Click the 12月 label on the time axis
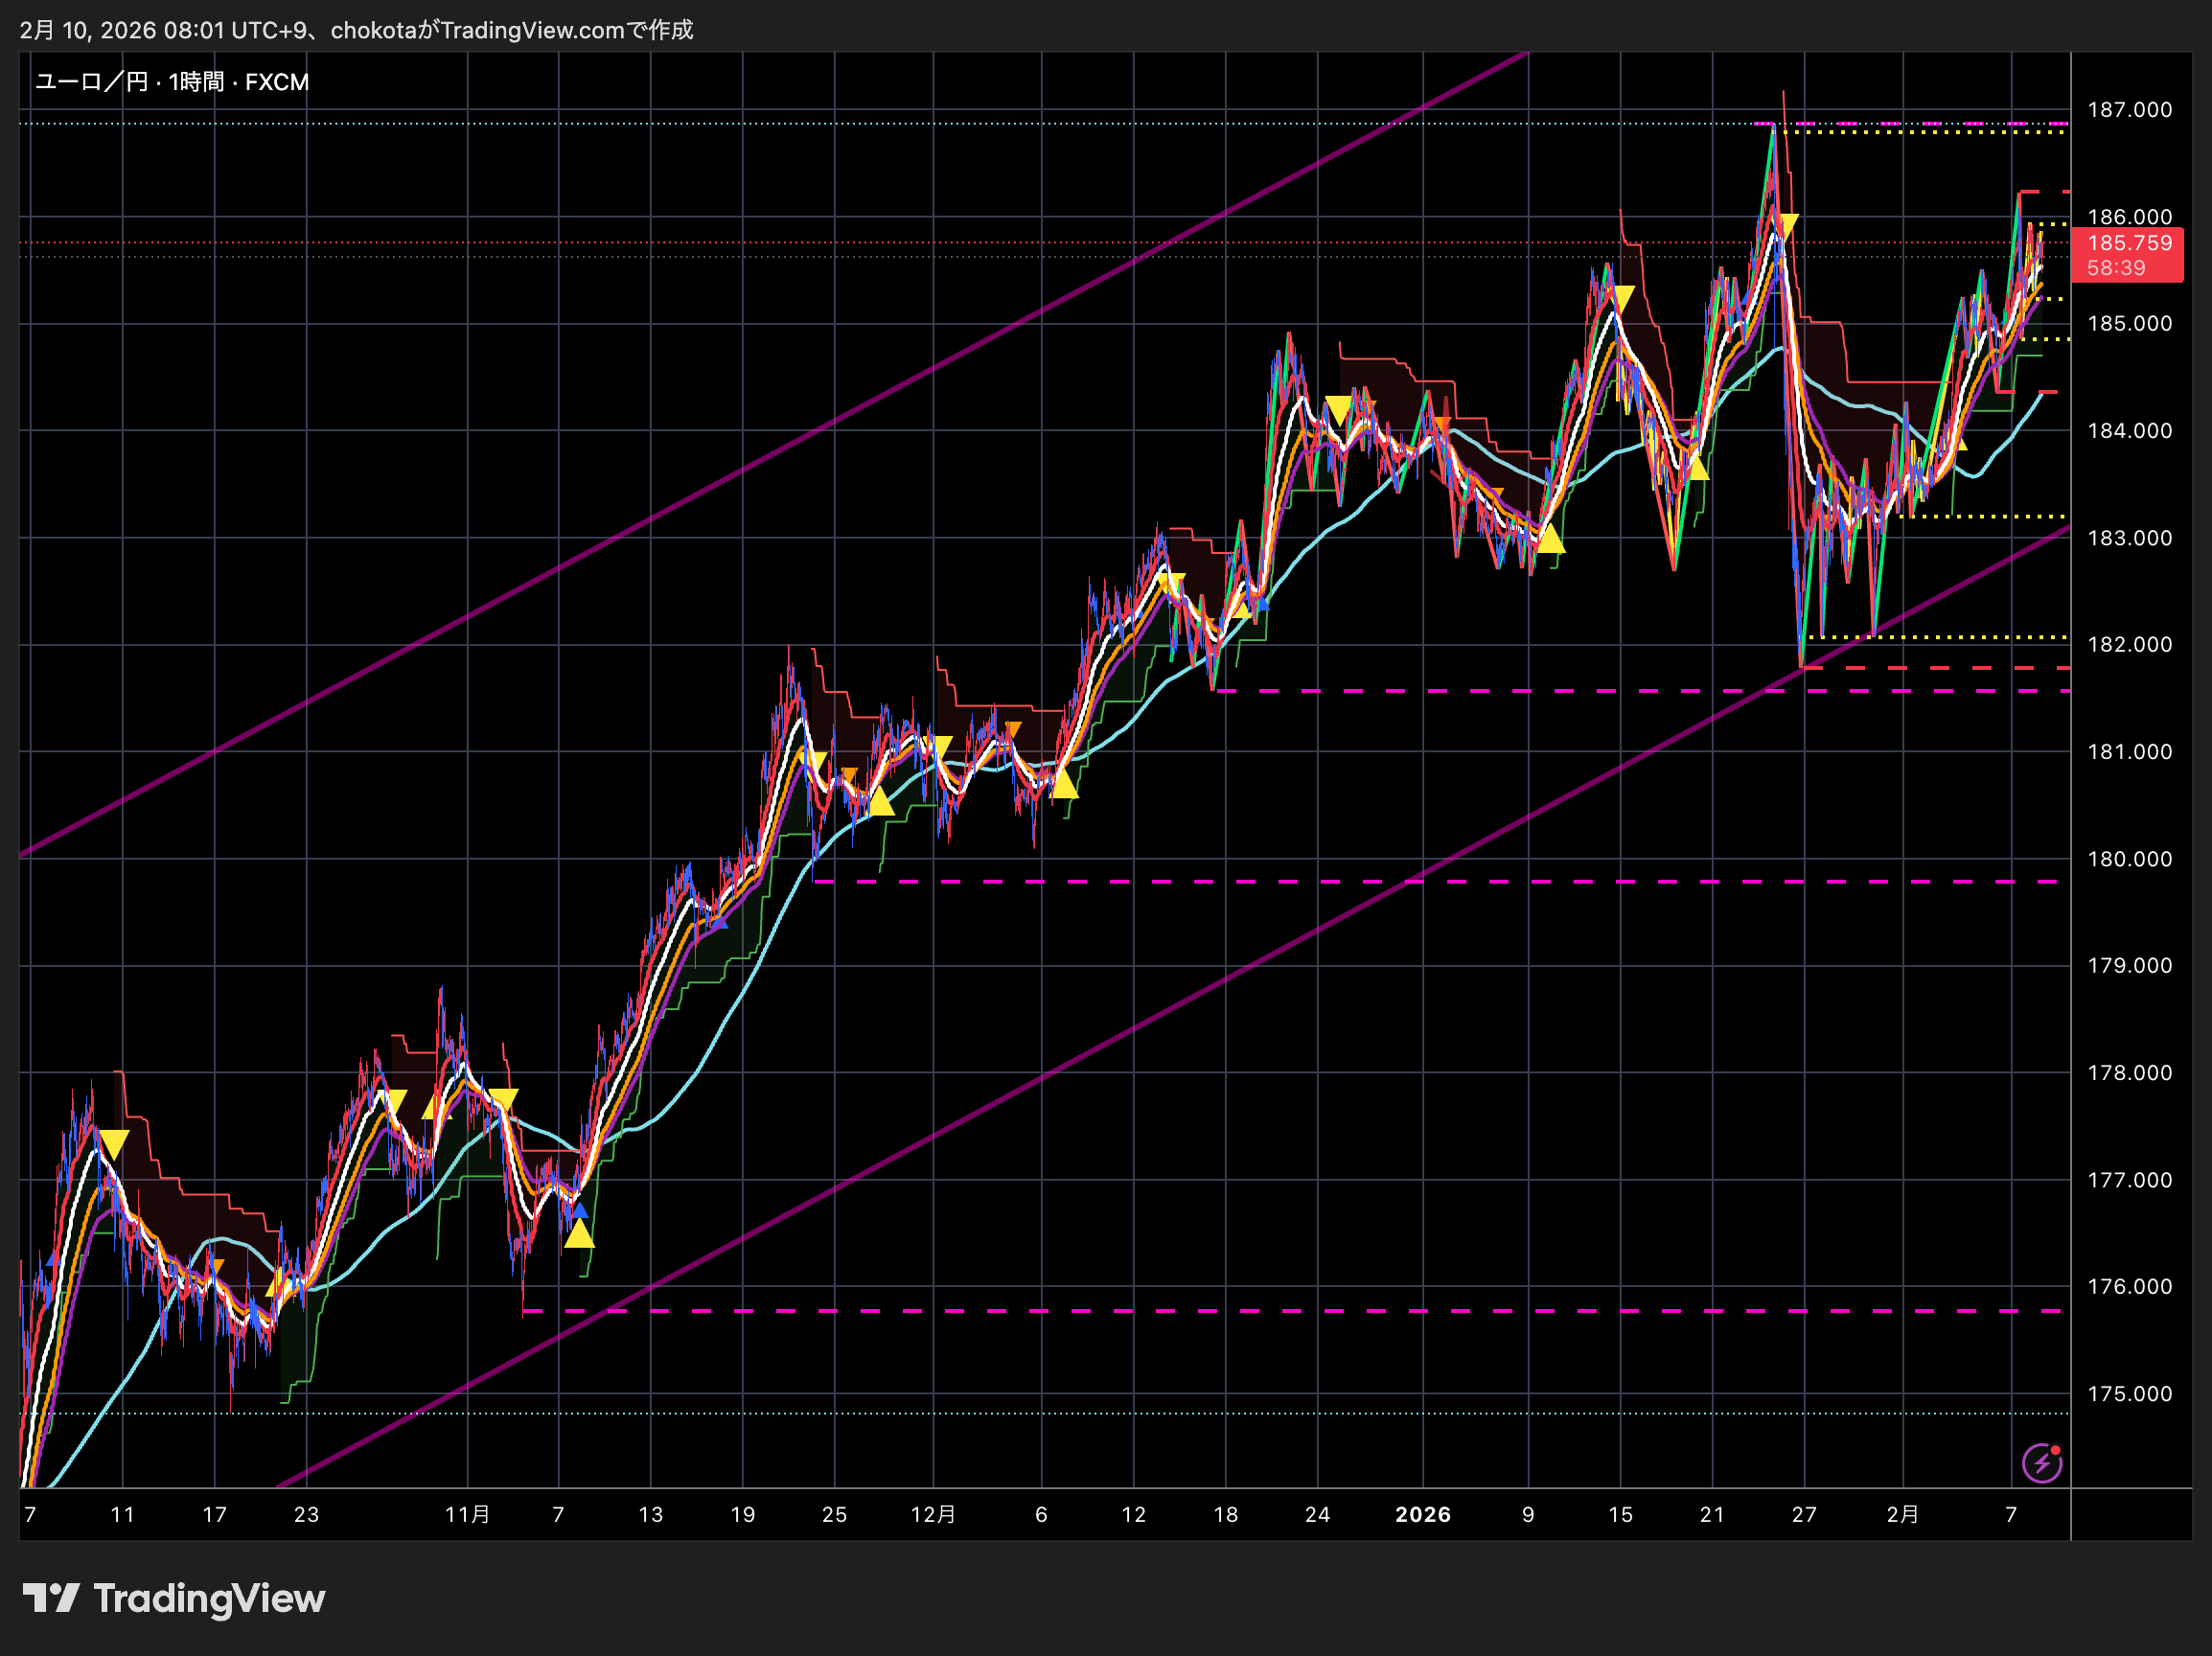Image resolution: width=2212 pixels, height=1656 pixels. pyautogui.click(x=932, y=1514)
